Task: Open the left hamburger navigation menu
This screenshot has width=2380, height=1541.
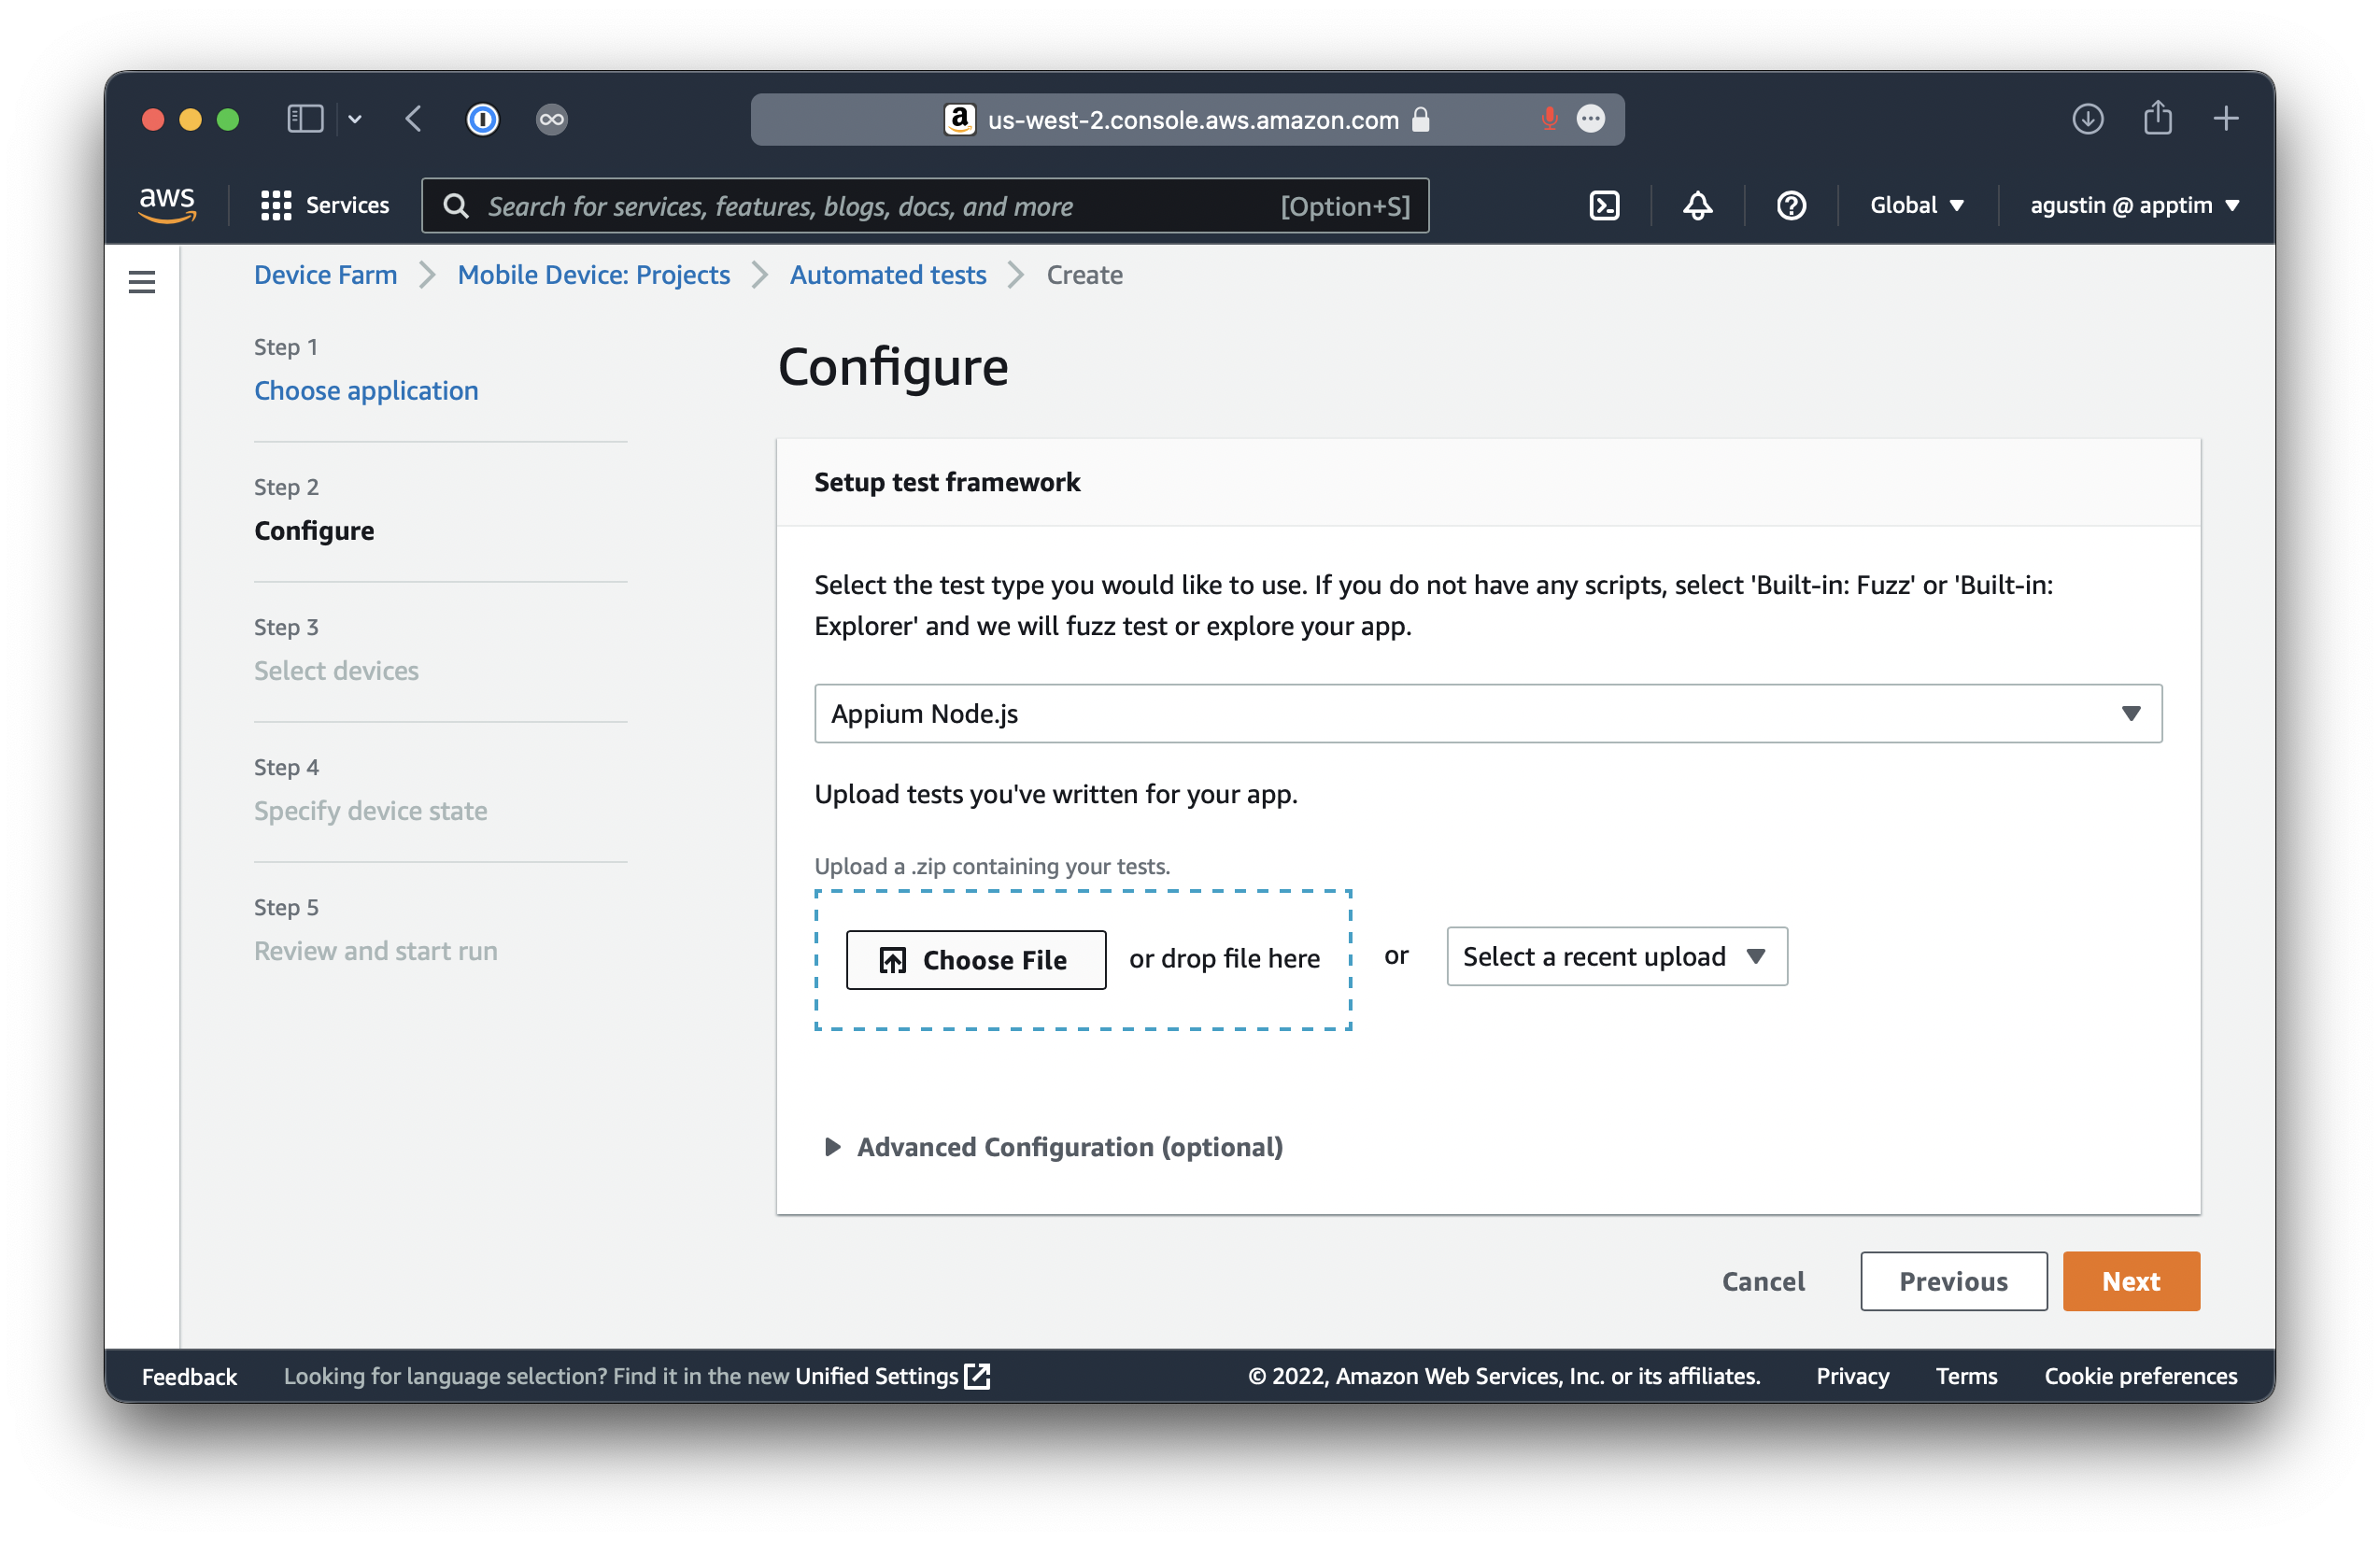Action: point(142,282)
